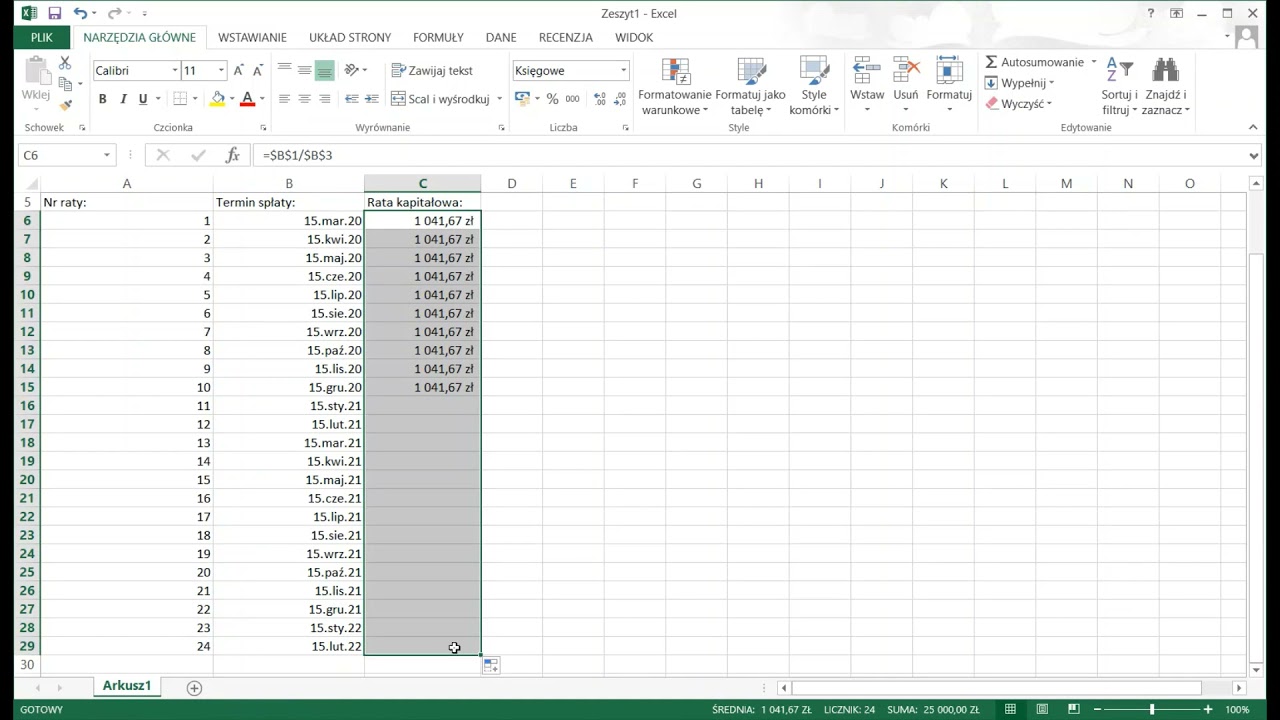Screen dimensions: 1280x720
Task: Increase indent icon
Action: pos(372,99)
